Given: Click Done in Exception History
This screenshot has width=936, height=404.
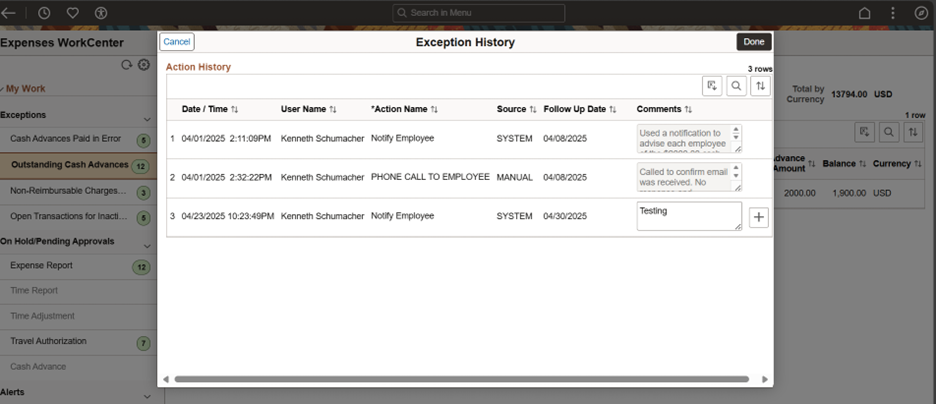Looking at the screenshot, I should [754, 42].
